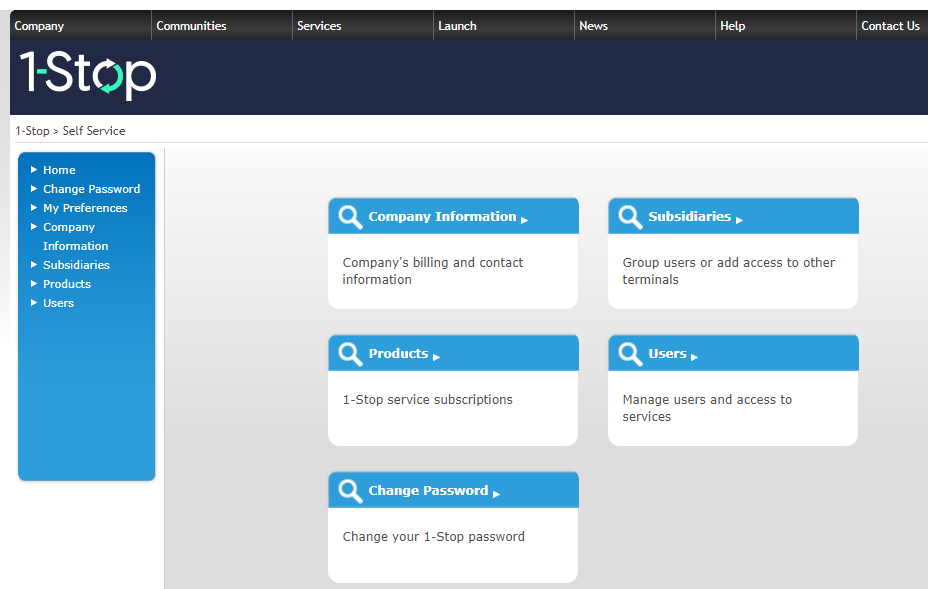Open the Communities menu

[191, 26]
